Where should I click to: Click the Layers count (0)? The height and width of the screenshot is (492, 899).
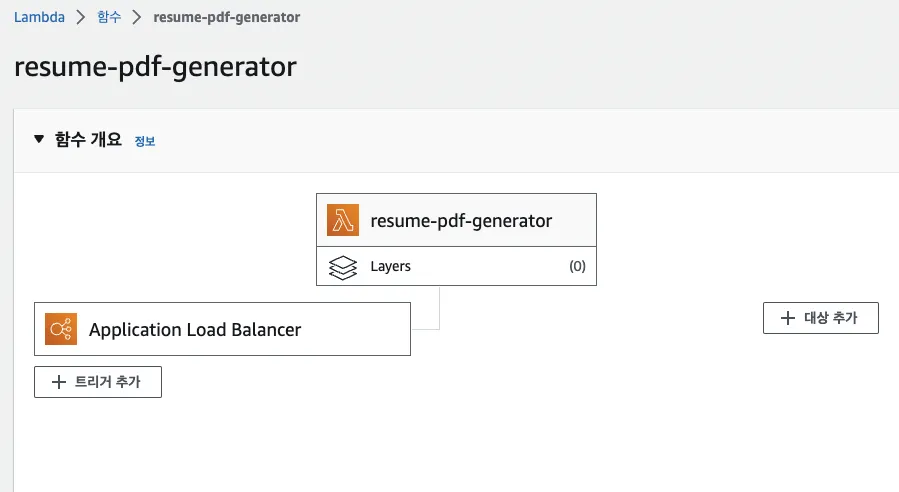point(577,267)
